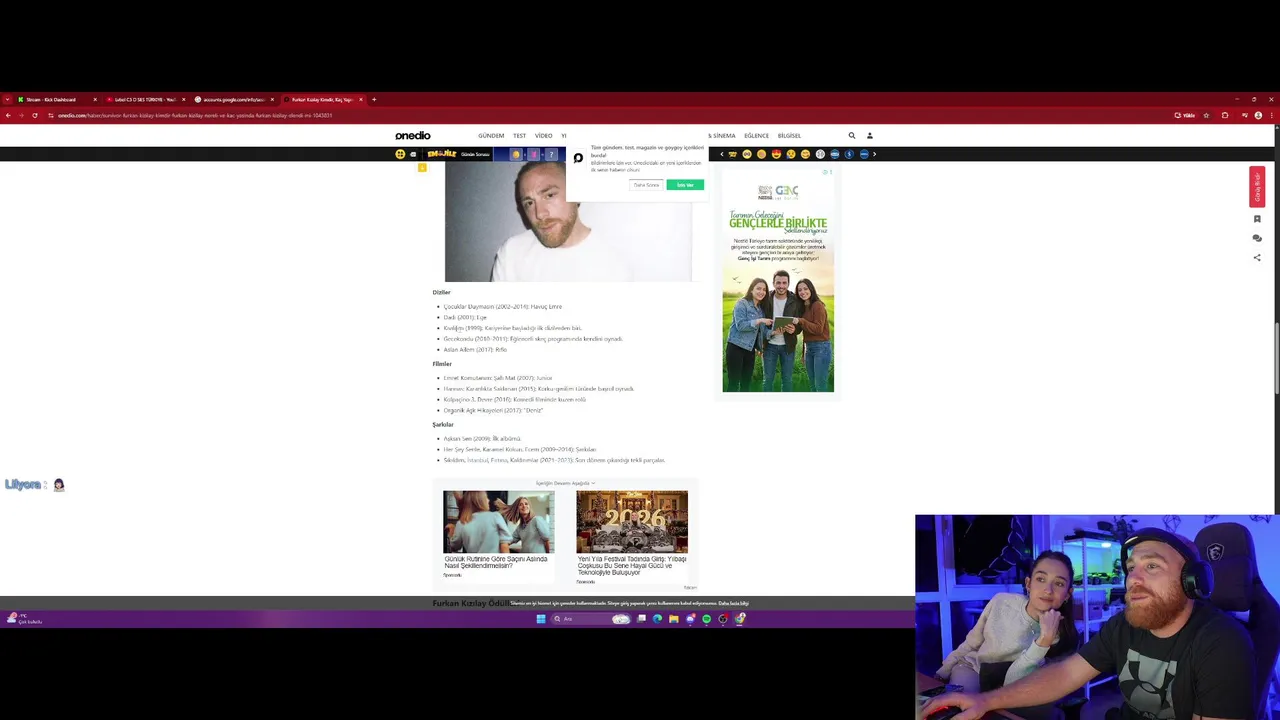
Task: Bookmark this page with star icon
Action: click(x=1206, y=115)
